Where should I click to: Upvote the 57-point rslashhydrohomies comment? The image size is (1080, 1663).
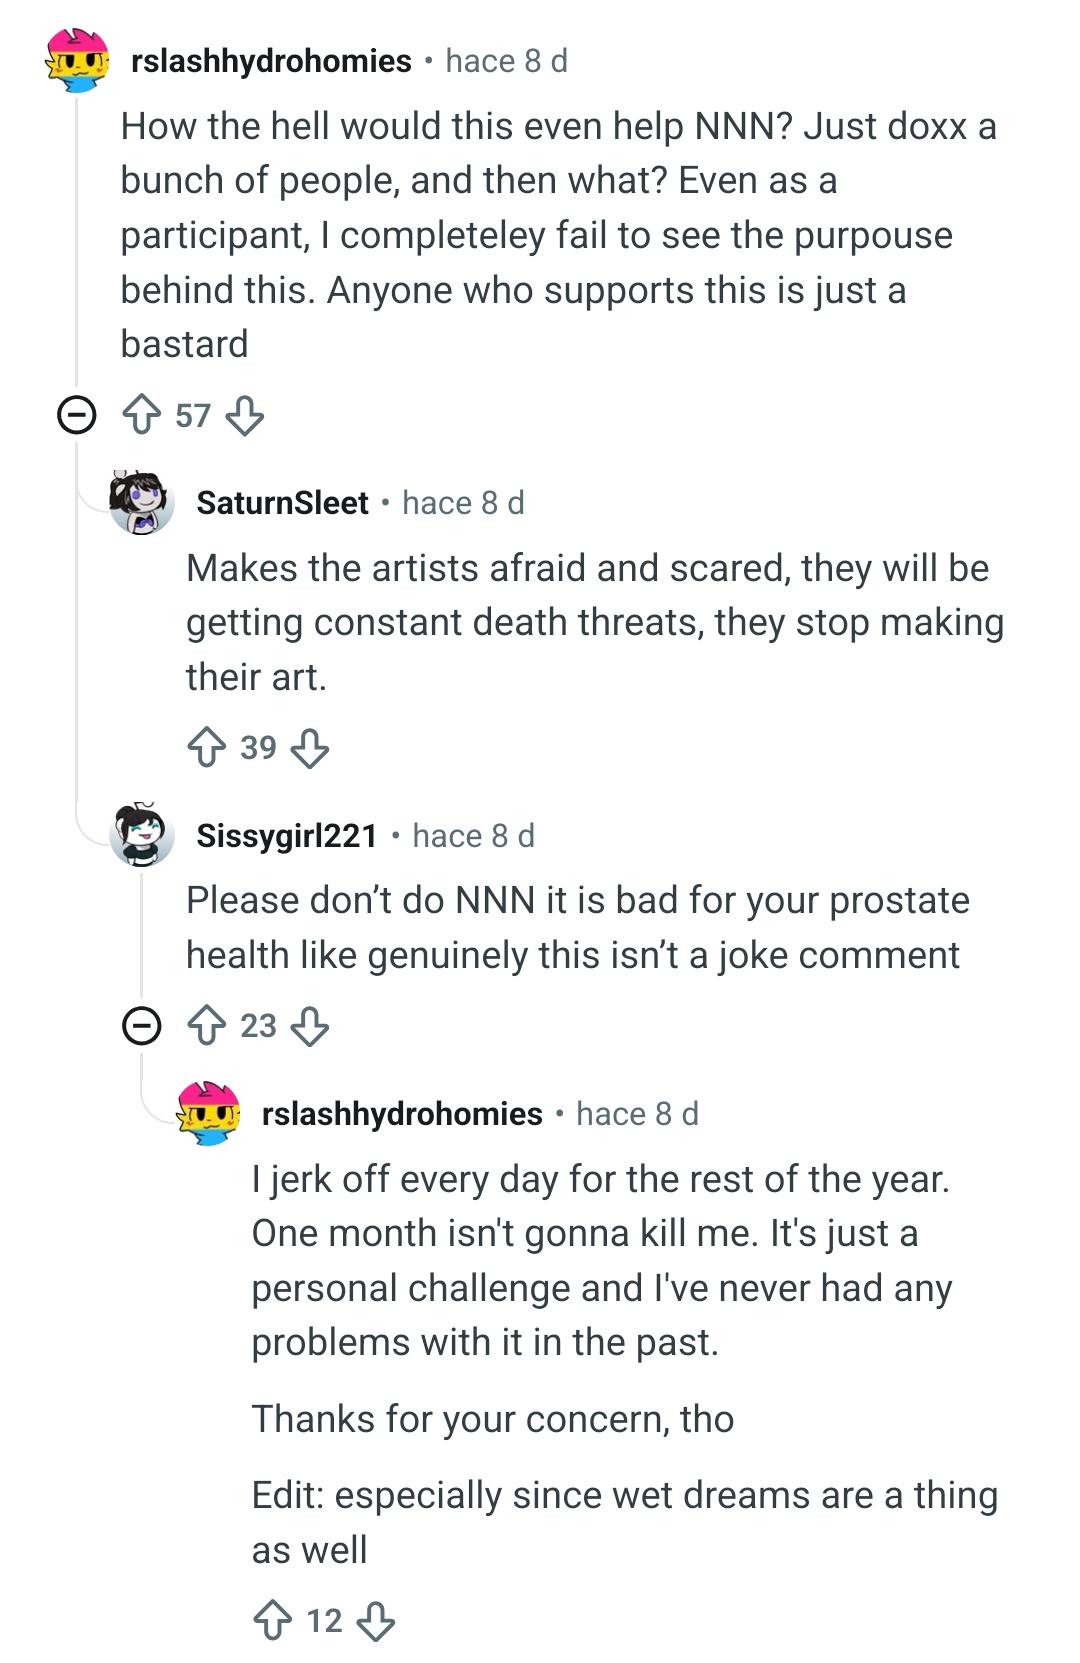[141, 415]
